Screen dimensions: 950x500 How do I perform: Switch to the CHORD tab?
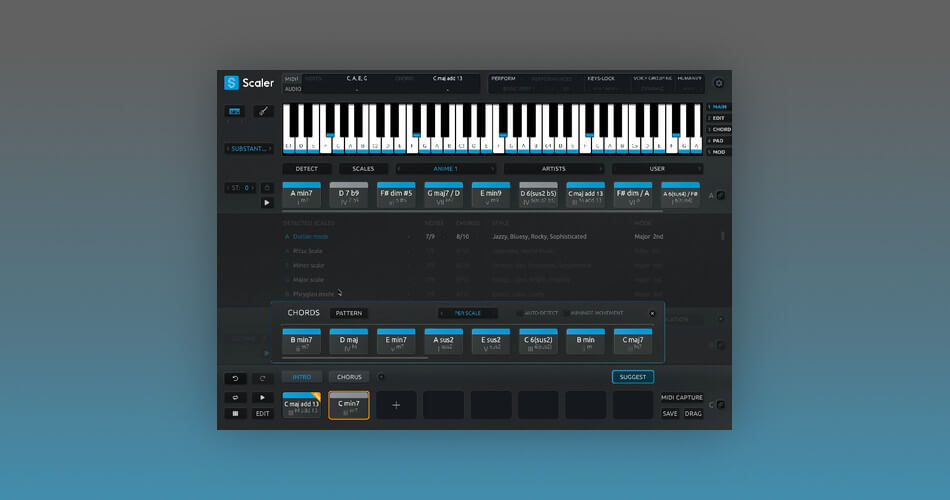(x=719, y=129)
